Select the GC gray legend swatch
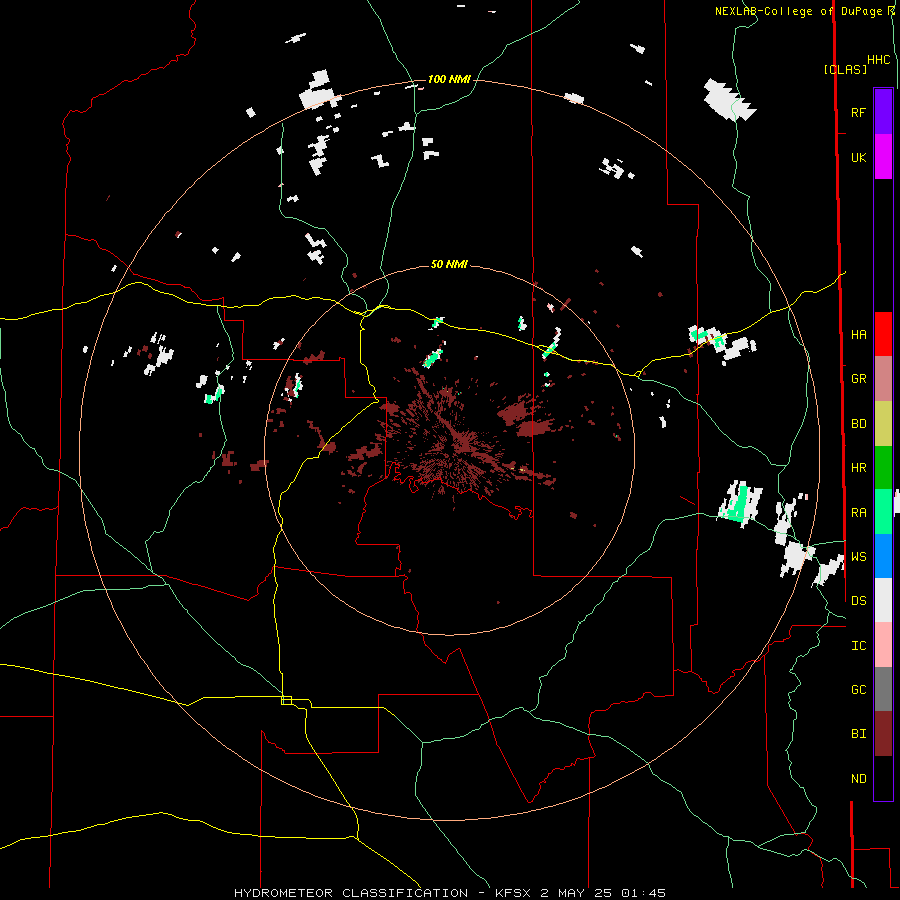 click(883, 689)
